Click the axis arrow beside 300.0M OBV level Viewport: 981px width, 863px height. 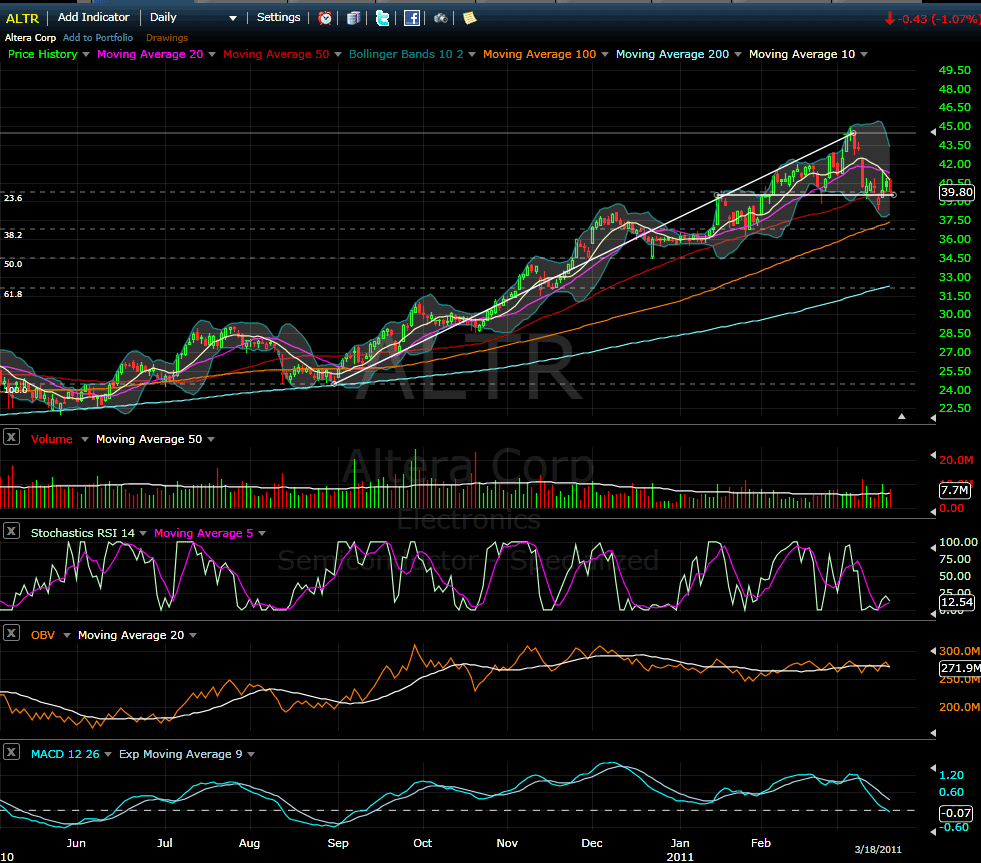pos(933,651)
